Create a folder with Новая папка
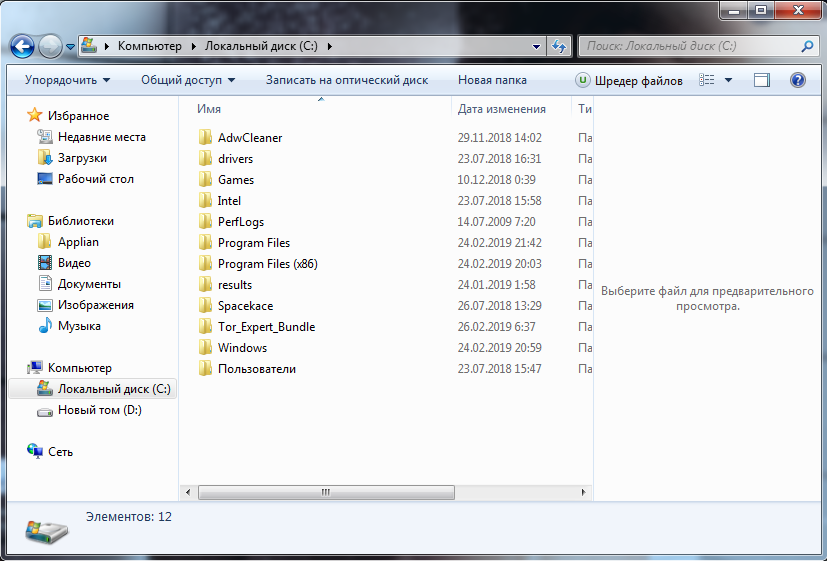This screenshot has width=827, height=561. (x=491, y=80)
